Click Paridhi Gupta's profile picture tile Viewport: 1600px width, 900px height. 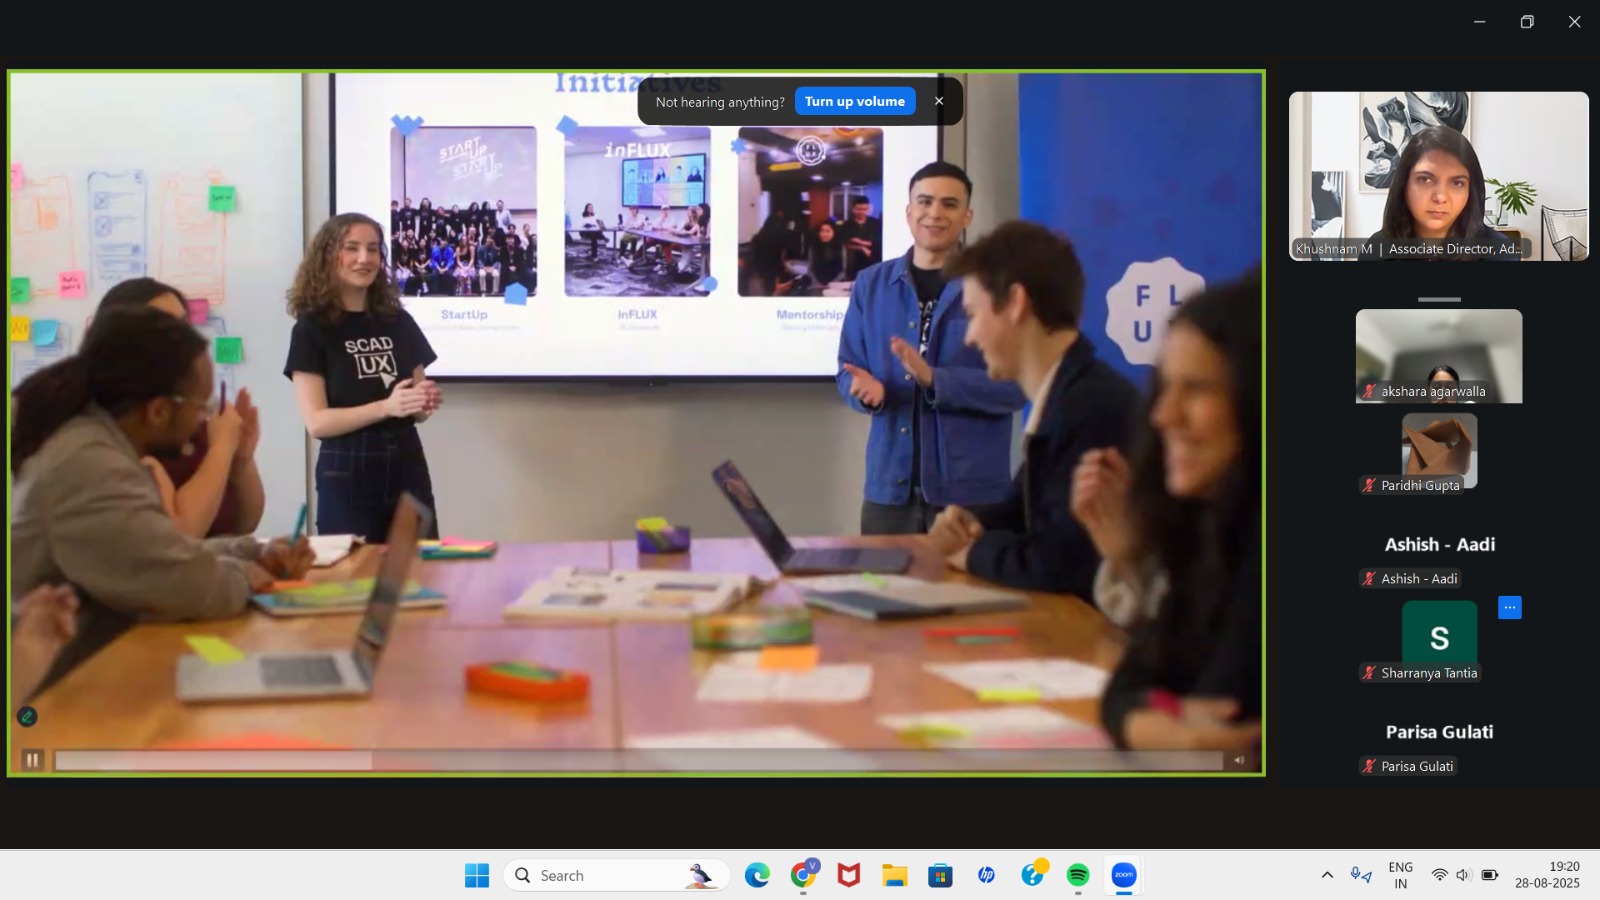tap(1438, 448)
